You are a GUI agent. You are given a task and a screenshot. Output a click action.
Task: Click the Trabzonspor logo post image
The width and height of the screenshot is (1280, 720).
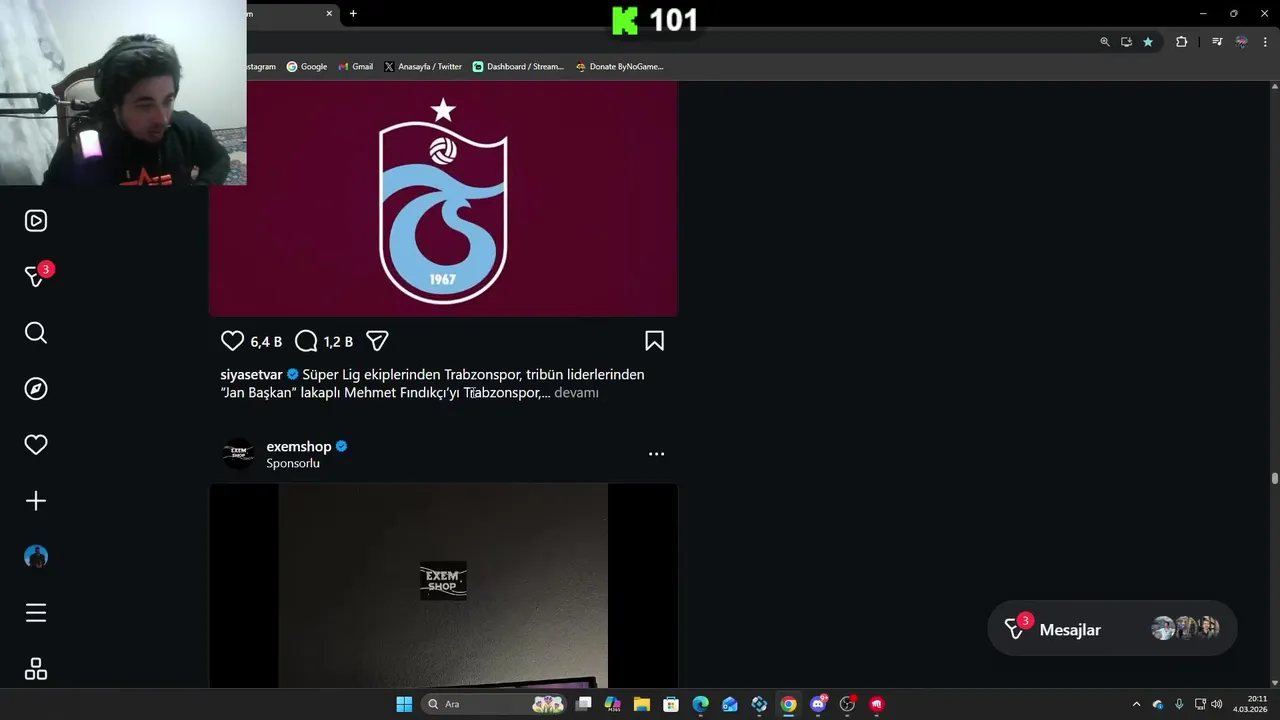443,199
